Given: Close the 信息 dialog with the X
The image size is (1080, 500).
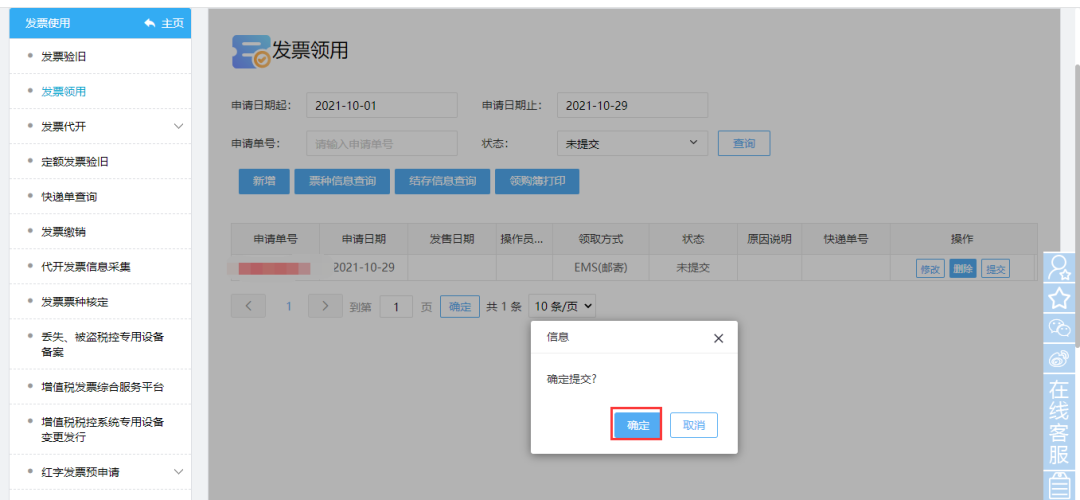Looking at the screenshot, I should [718, 338].
